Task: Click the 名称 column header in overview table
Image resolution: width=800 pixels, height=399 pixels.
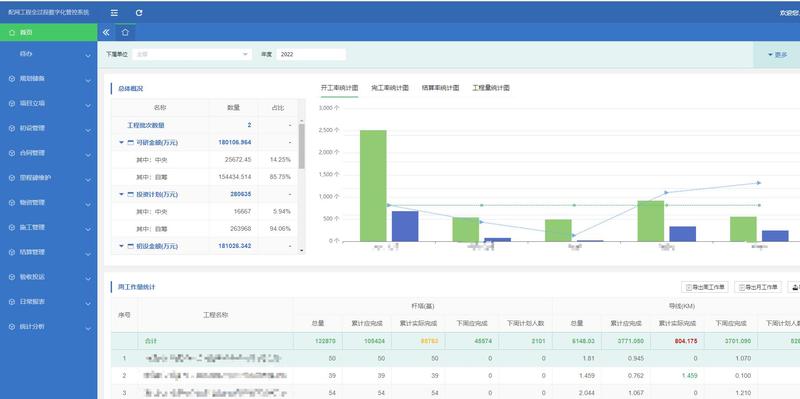Action: tap(160, 108)
